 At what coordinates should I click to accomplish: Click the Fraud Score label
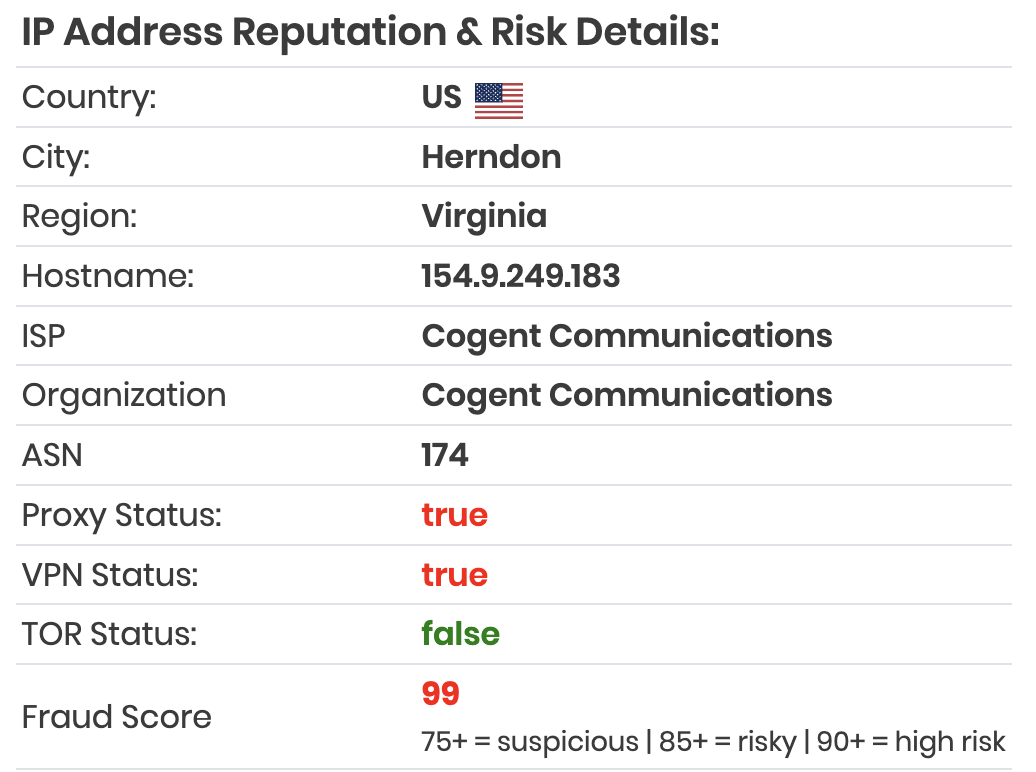(x=116, y=717)
